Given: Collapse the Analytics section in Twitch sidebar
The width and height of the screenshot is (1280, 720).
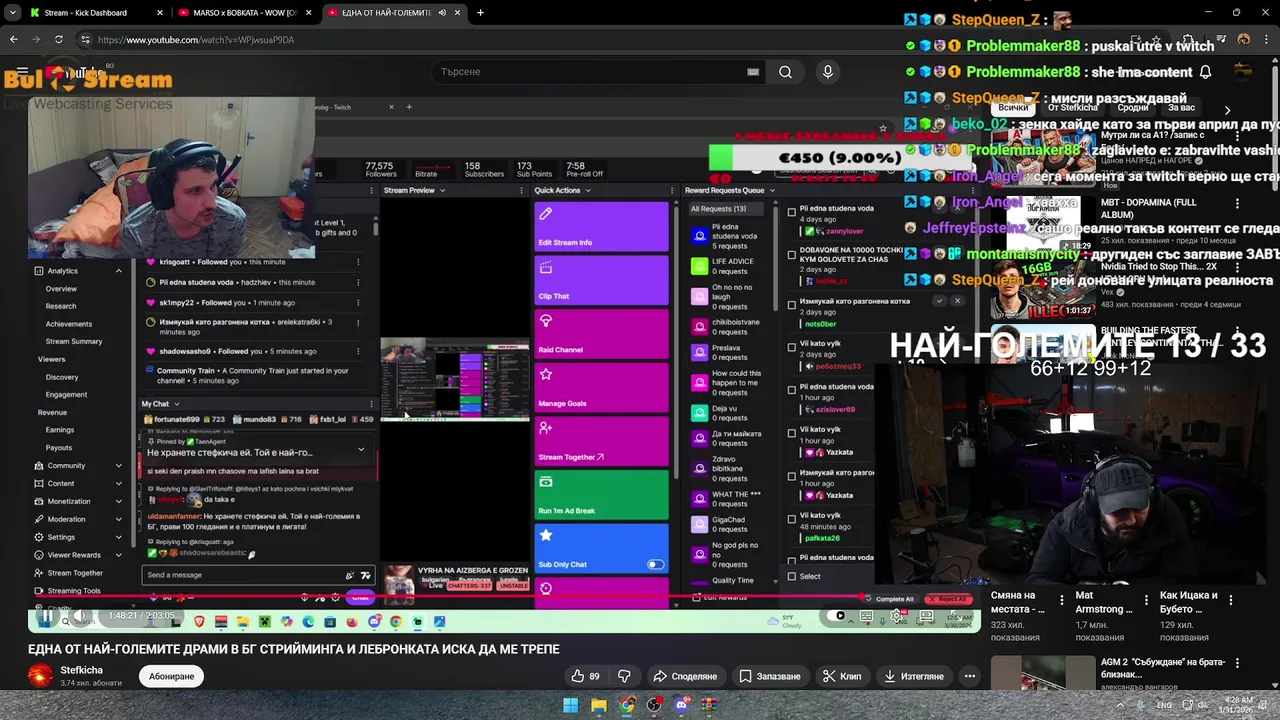Looking at the screenshot, I should coord(118,271).
